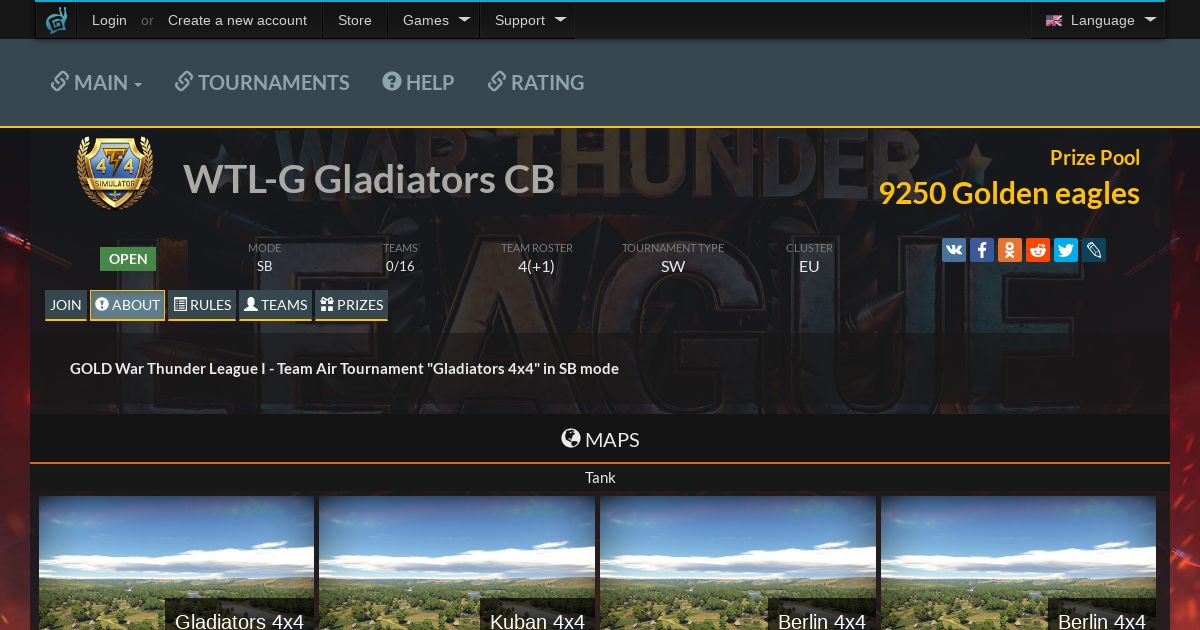The width and height of the screenshot is (1200, 630).
Task: Click the 4x4 Simulator tournament badge
Action: point(115,172)
